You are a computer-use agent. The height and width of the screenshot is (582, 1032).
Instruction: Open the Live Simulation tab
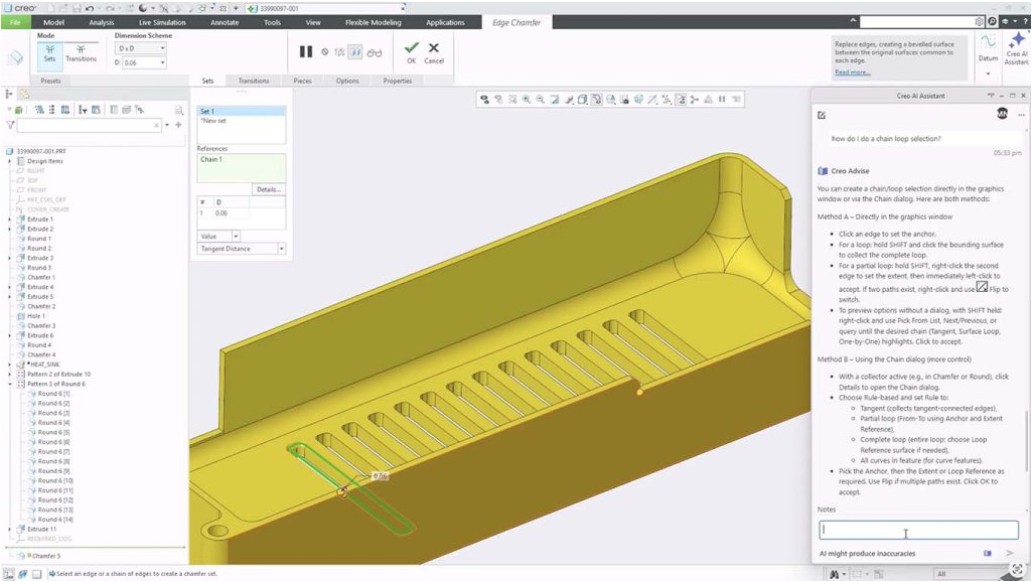[162, 22]
